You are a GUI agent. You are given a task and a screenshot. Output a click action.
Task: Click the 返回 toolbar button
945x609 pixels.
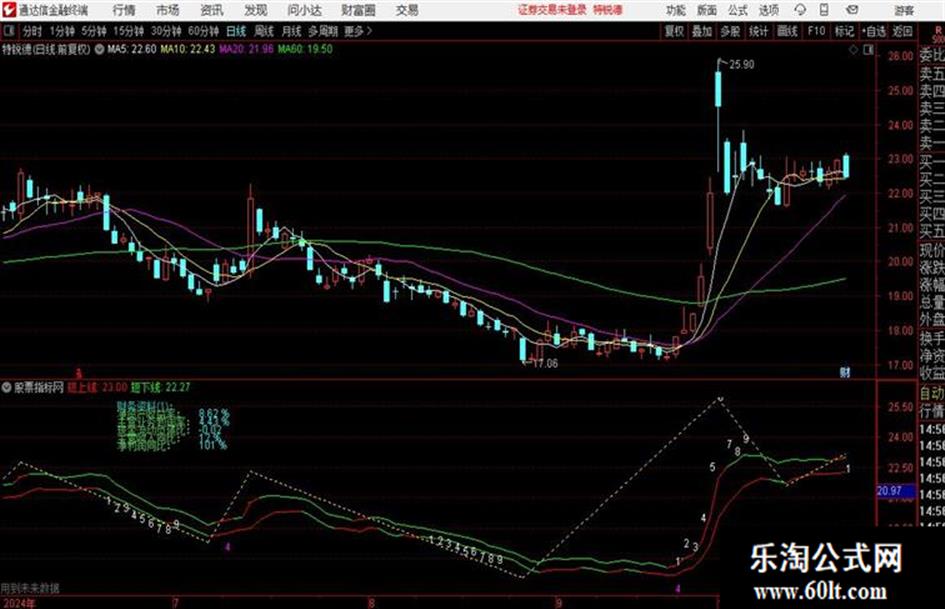(x=902, y=31)
